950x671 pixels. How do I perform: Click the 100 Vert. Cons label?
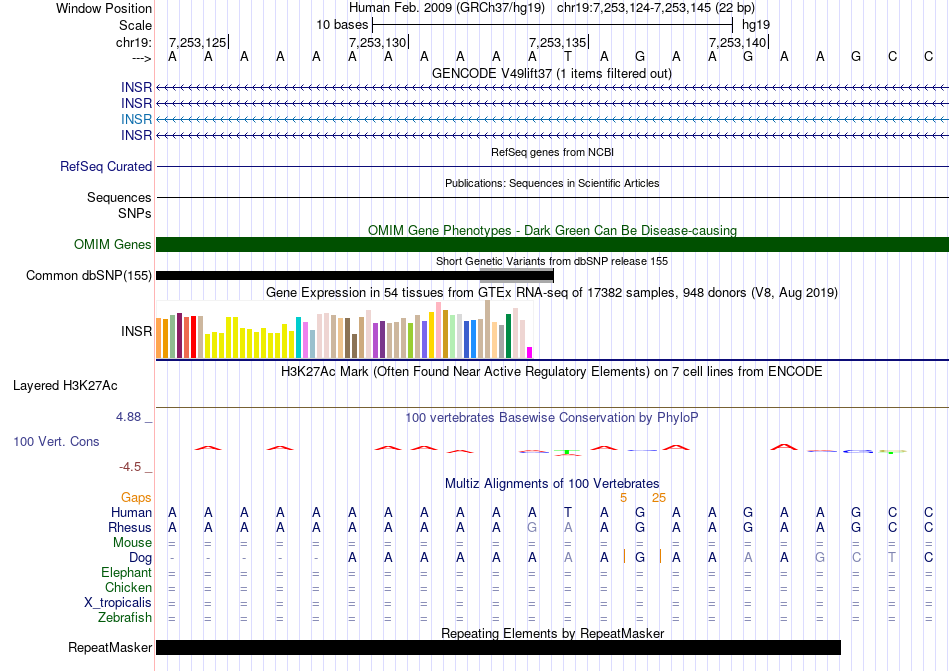(56, 441)
